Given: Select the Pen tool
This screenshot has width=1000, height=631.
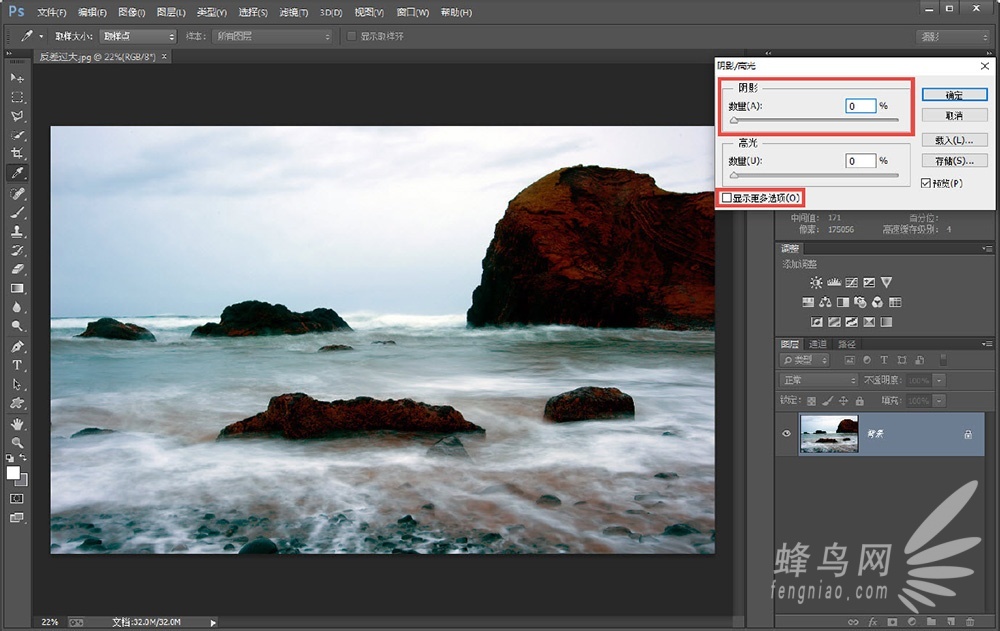Looking at the screenshot, I should point(17,346).
